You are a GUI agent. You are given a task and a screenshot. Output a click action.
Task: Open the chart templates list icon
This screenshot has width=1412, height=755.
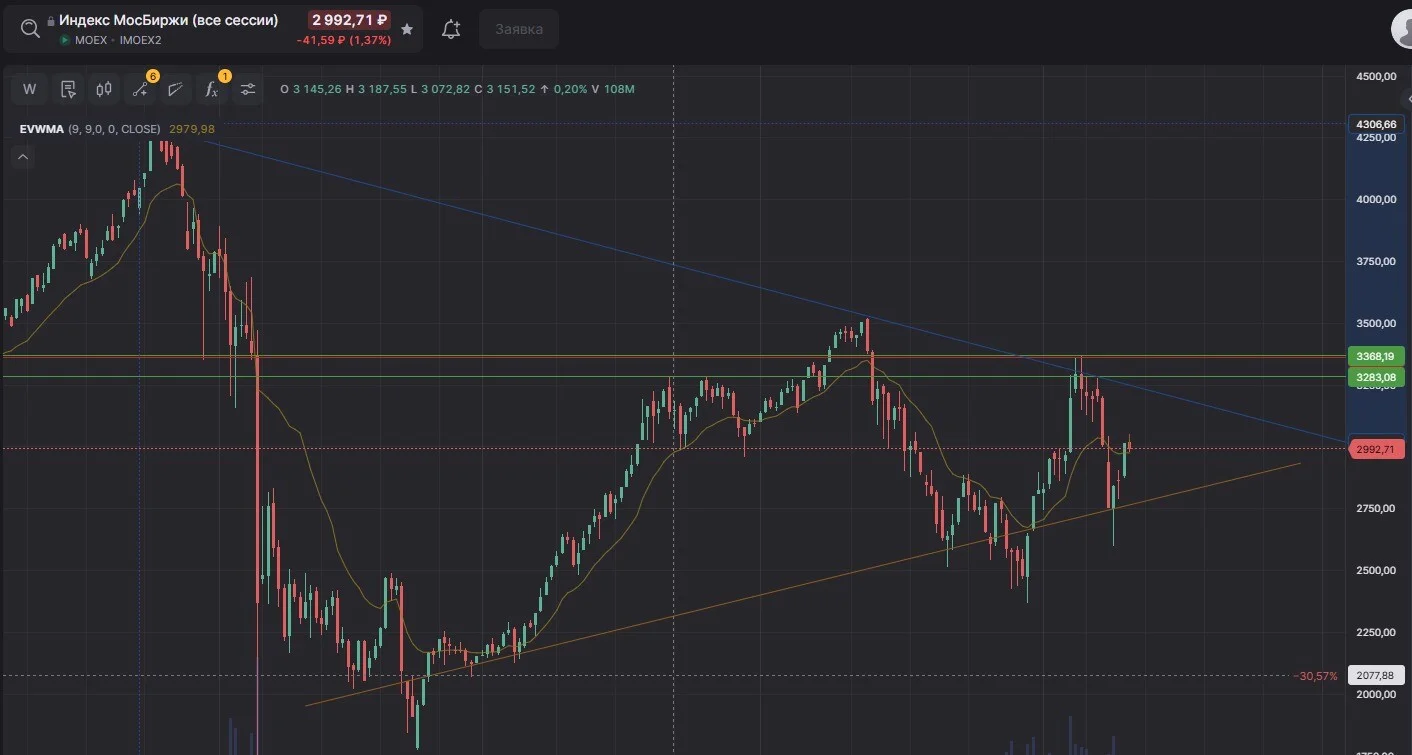68,89
